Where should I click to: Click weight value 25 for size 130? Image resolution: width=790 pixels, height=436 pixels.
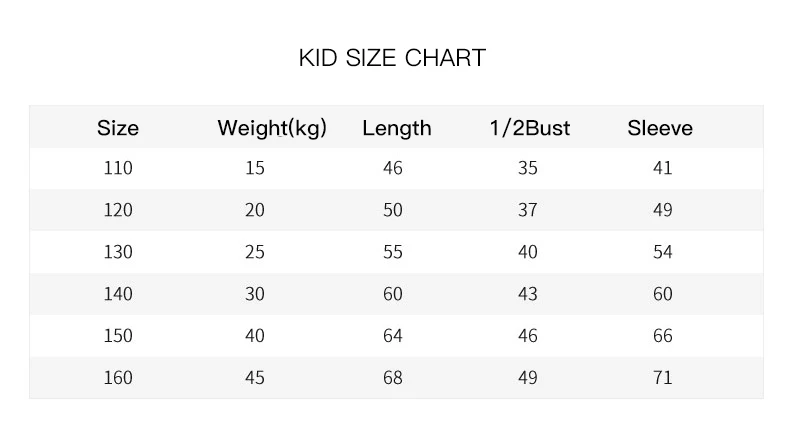tap(255, 252)
